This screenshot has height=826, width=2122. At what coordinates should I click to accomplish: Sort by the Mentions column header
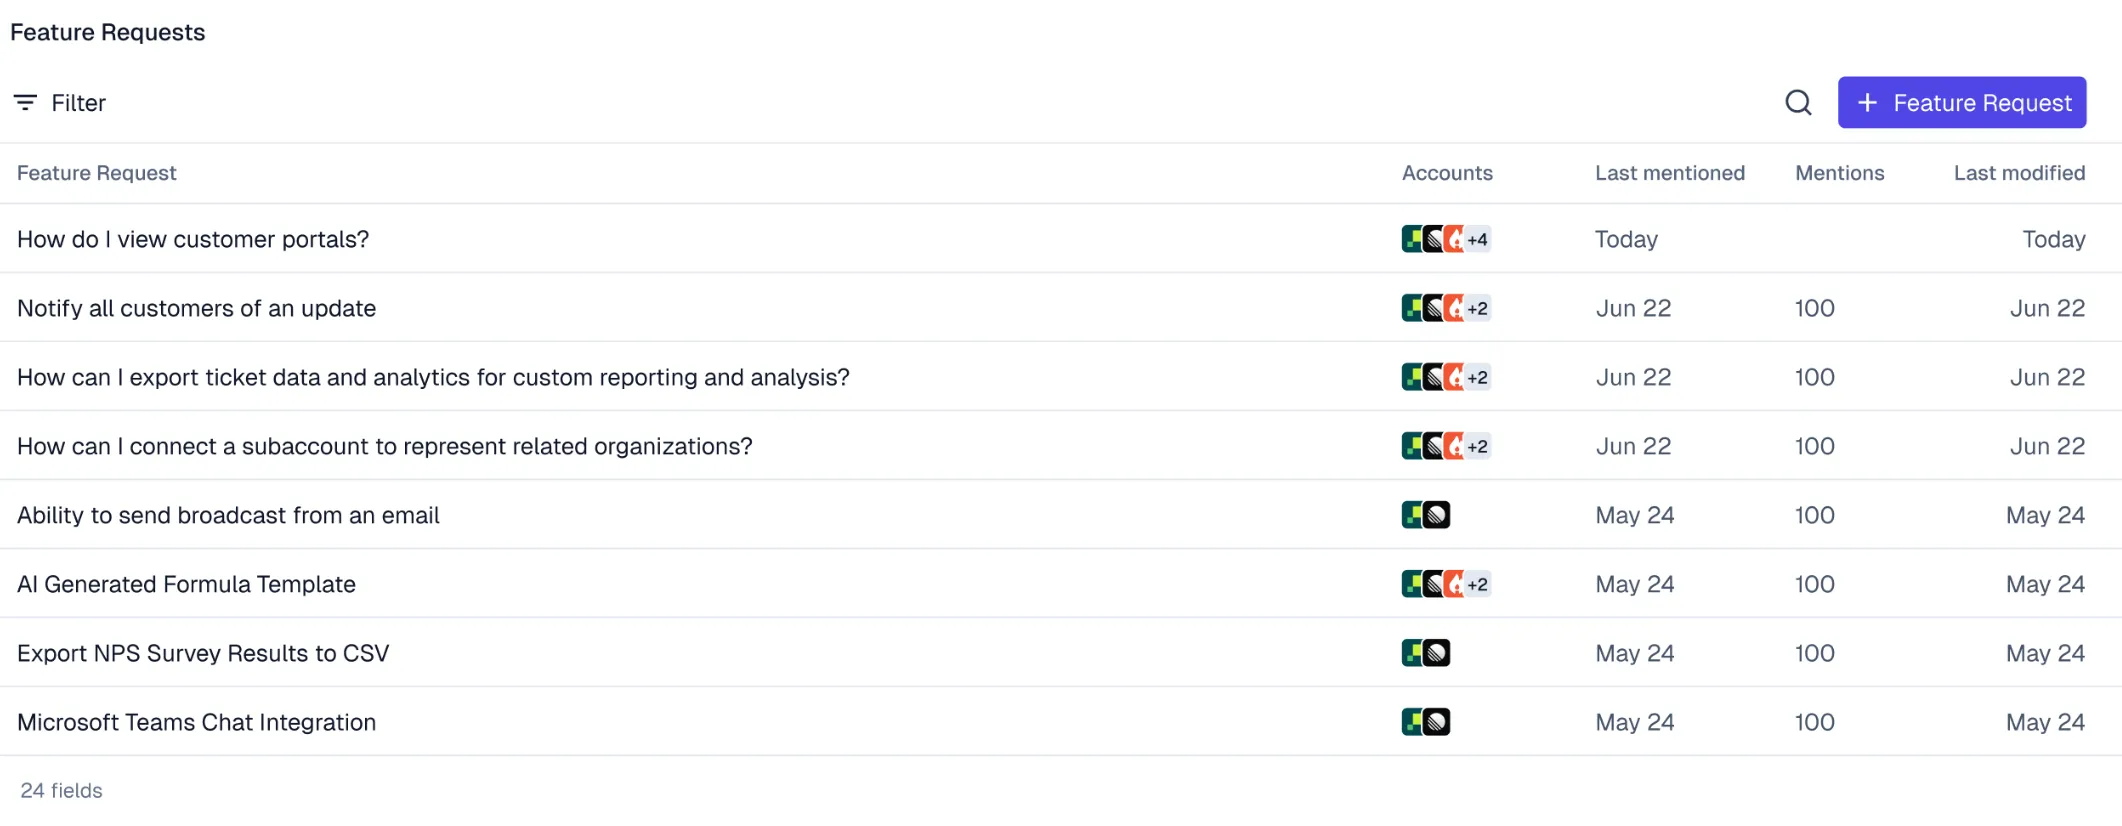tap(1840, 173)
